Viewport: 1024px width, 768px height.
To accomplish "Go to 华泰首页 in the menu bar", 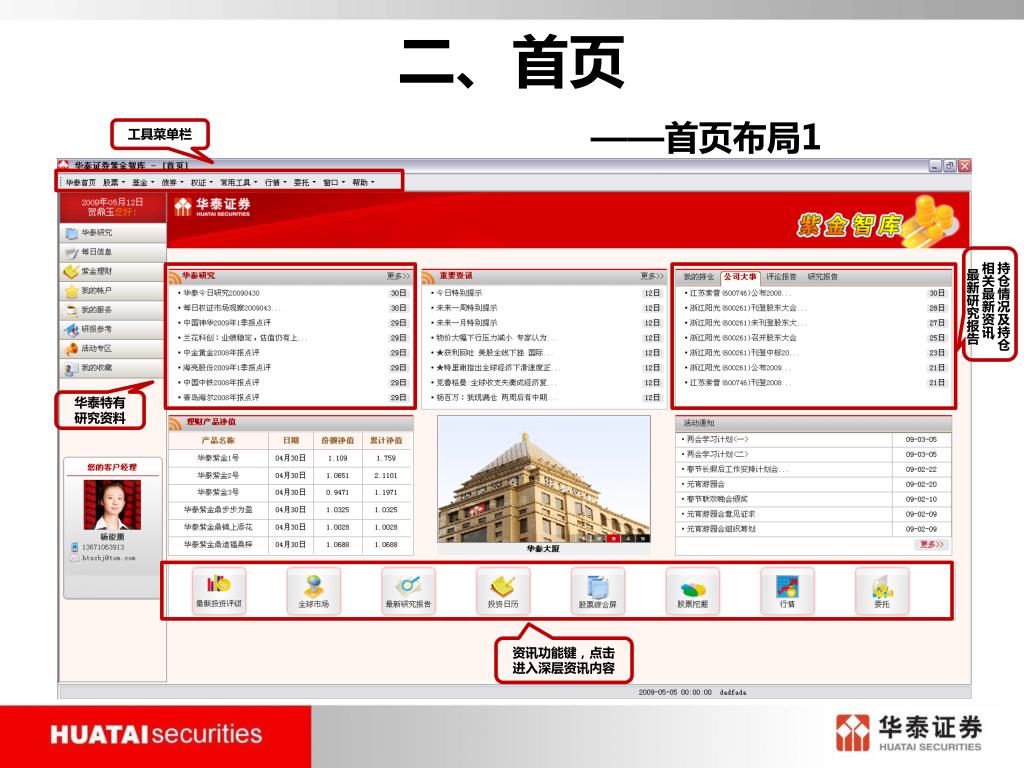I will [x=80, y=183].
